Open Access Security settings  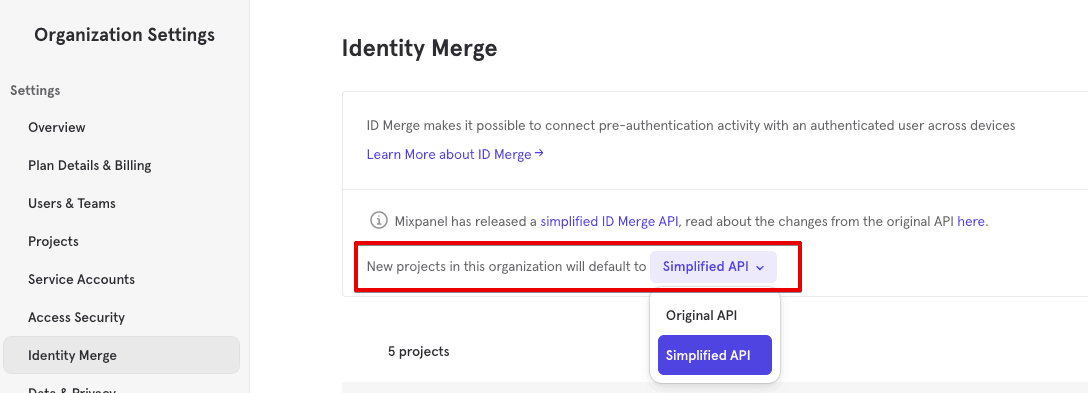(x=76, y=317)
